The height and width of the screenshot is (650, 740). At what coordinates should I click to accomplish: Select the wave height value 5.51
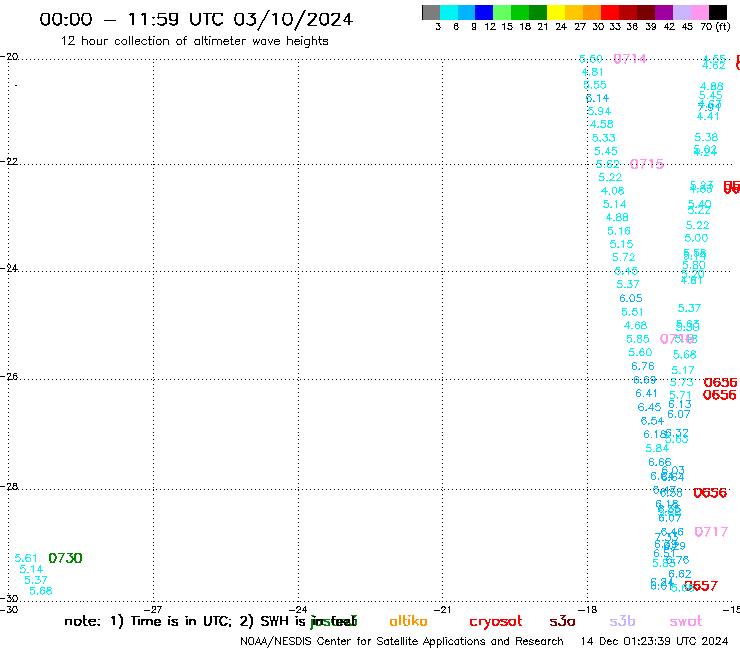point(632,312)
